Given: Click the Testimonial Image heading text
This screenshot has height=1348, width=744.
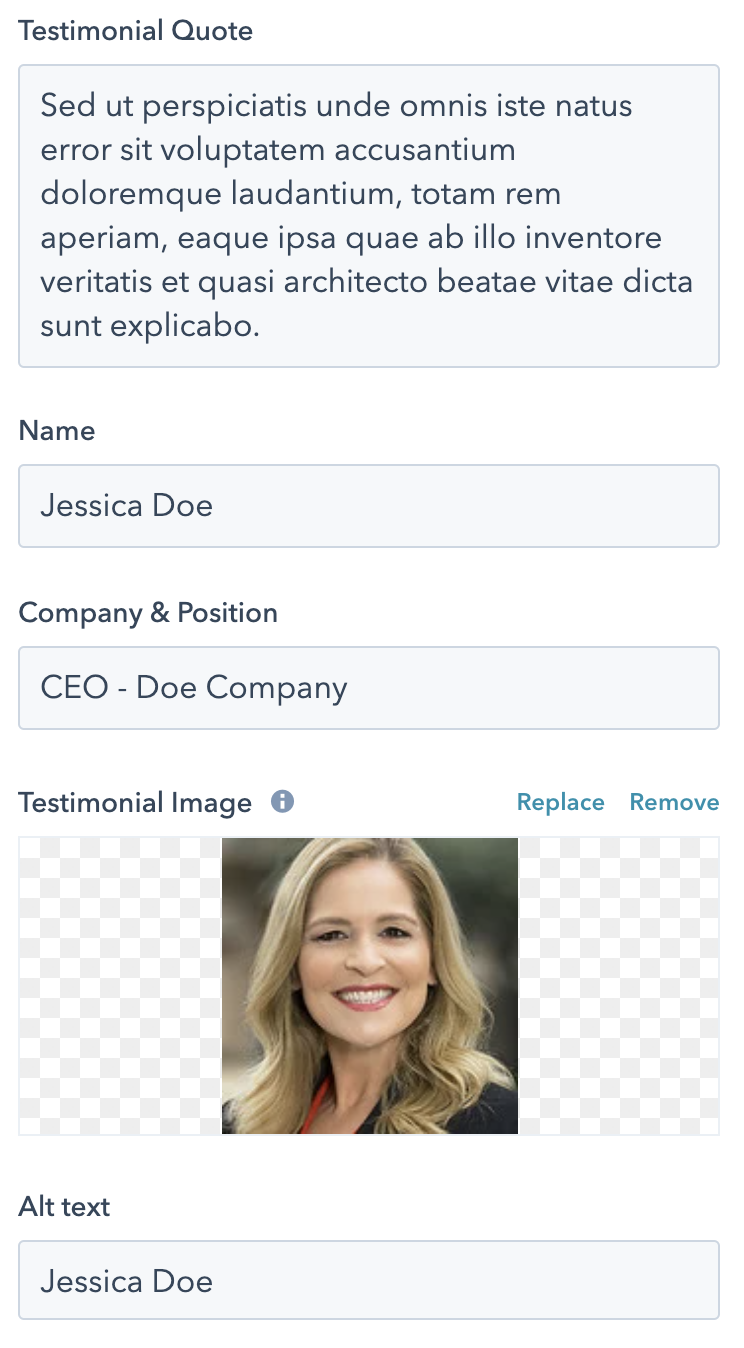Looking at the screenshot, I should click(x=134, y=801).
